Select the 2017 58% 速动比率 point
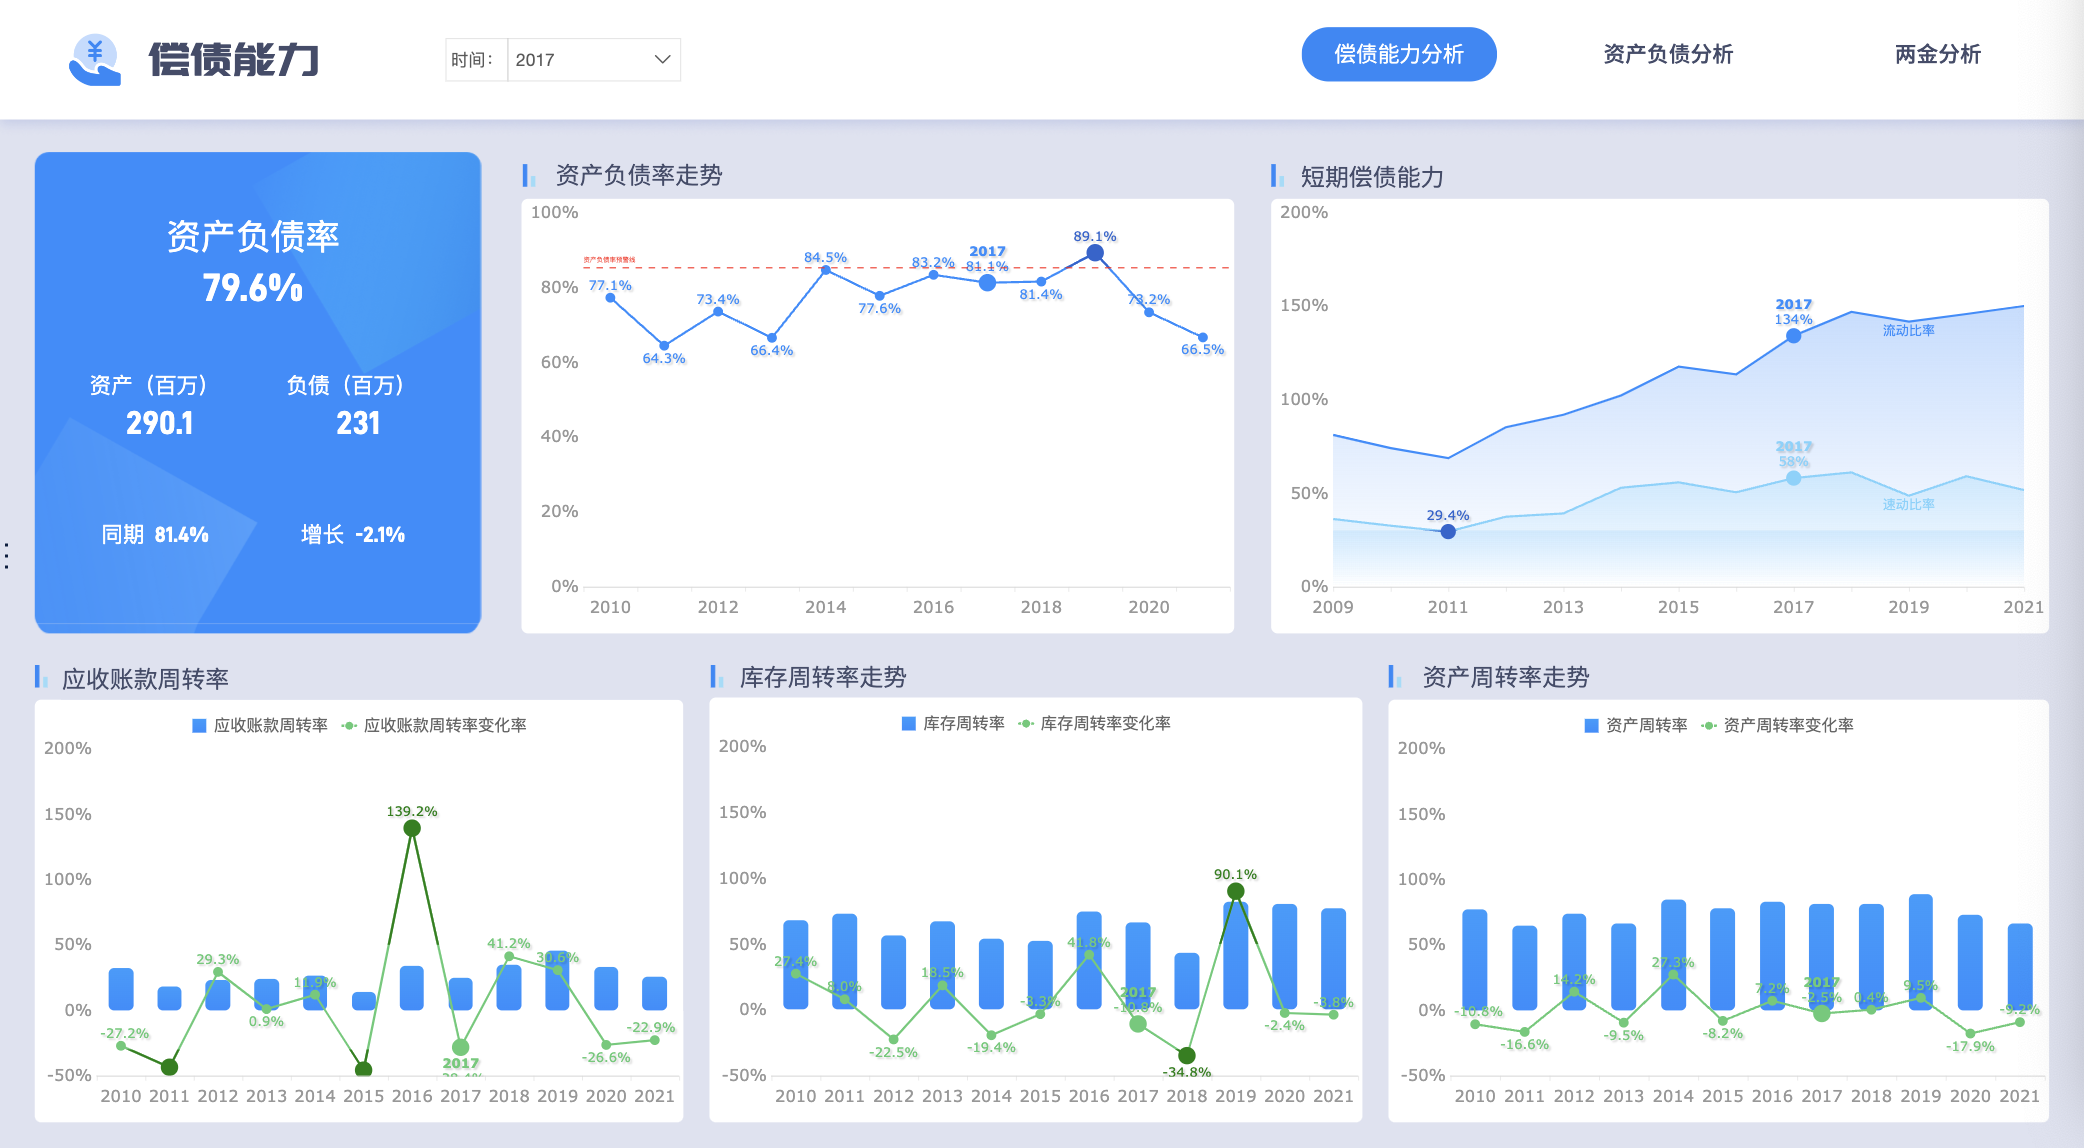Image resolution: width=2084 pixels, height=1148 pixels. (x=1793, y=478)
